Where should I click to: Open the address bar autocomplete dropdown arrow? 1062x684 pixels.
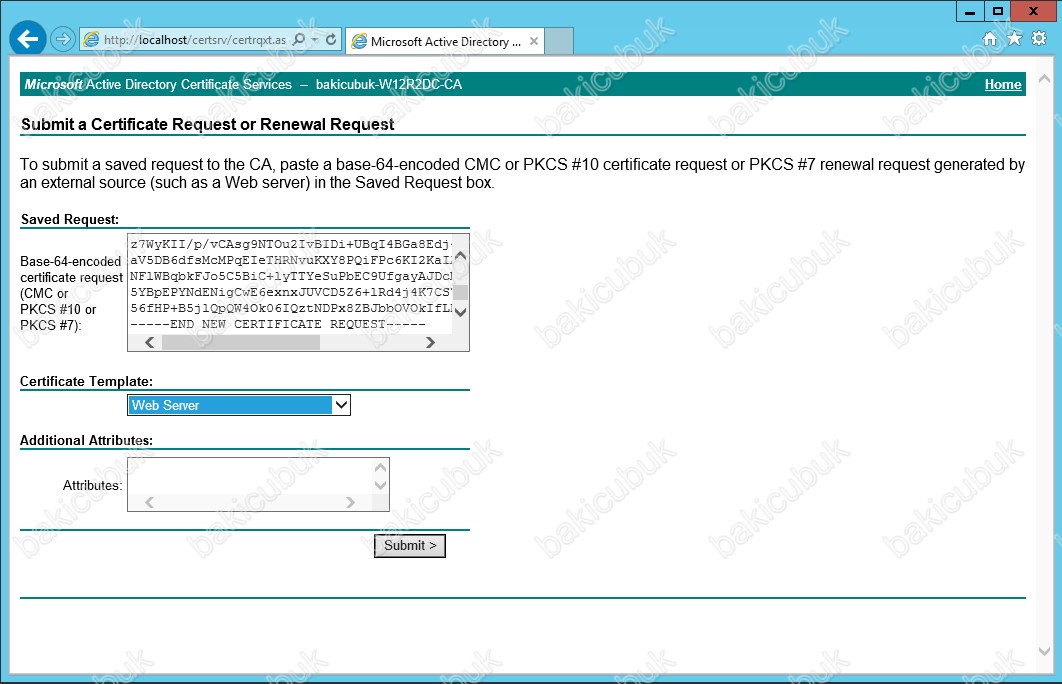tap(315, 39)
